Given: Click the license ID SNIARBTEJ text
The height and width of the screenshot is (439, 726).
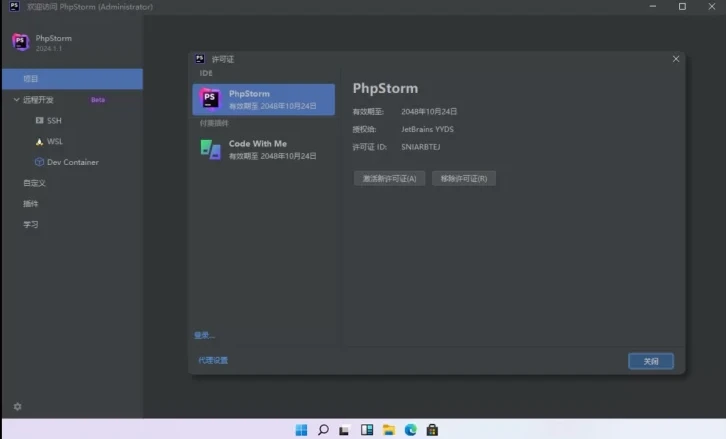Looking at the screenshot, I should click(420, 147).
